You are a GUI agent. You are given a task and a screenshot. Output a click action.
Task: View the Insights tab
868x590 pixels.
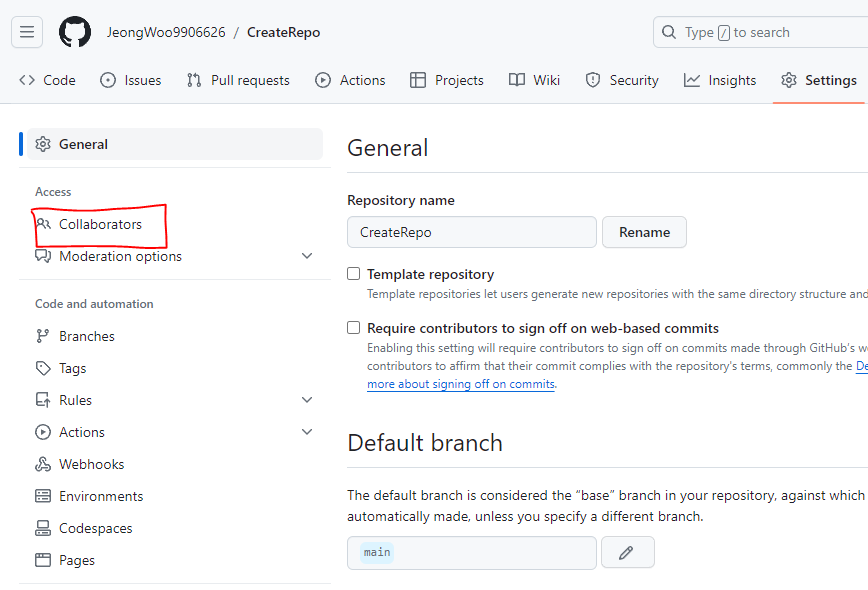(x=720, y=80)
